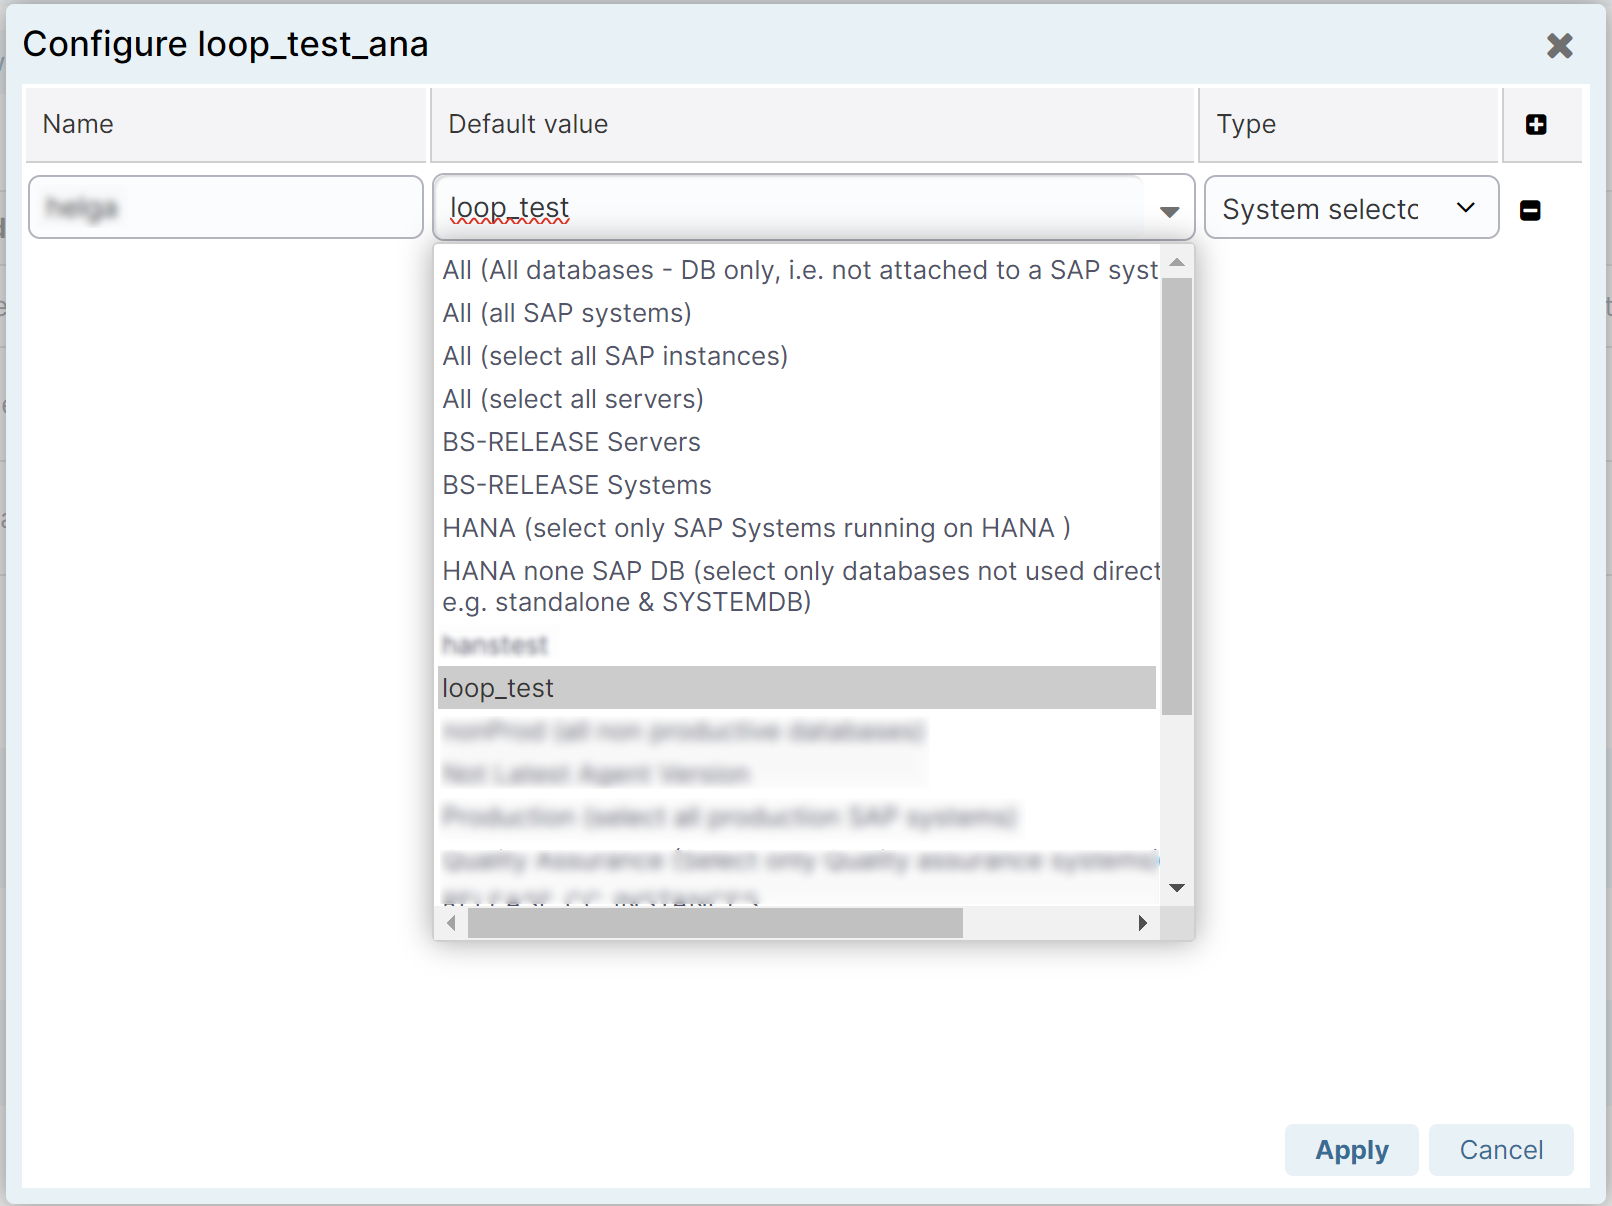Click the Name input containing helga
This screenshot has width=1612, height=1206.
225,207
